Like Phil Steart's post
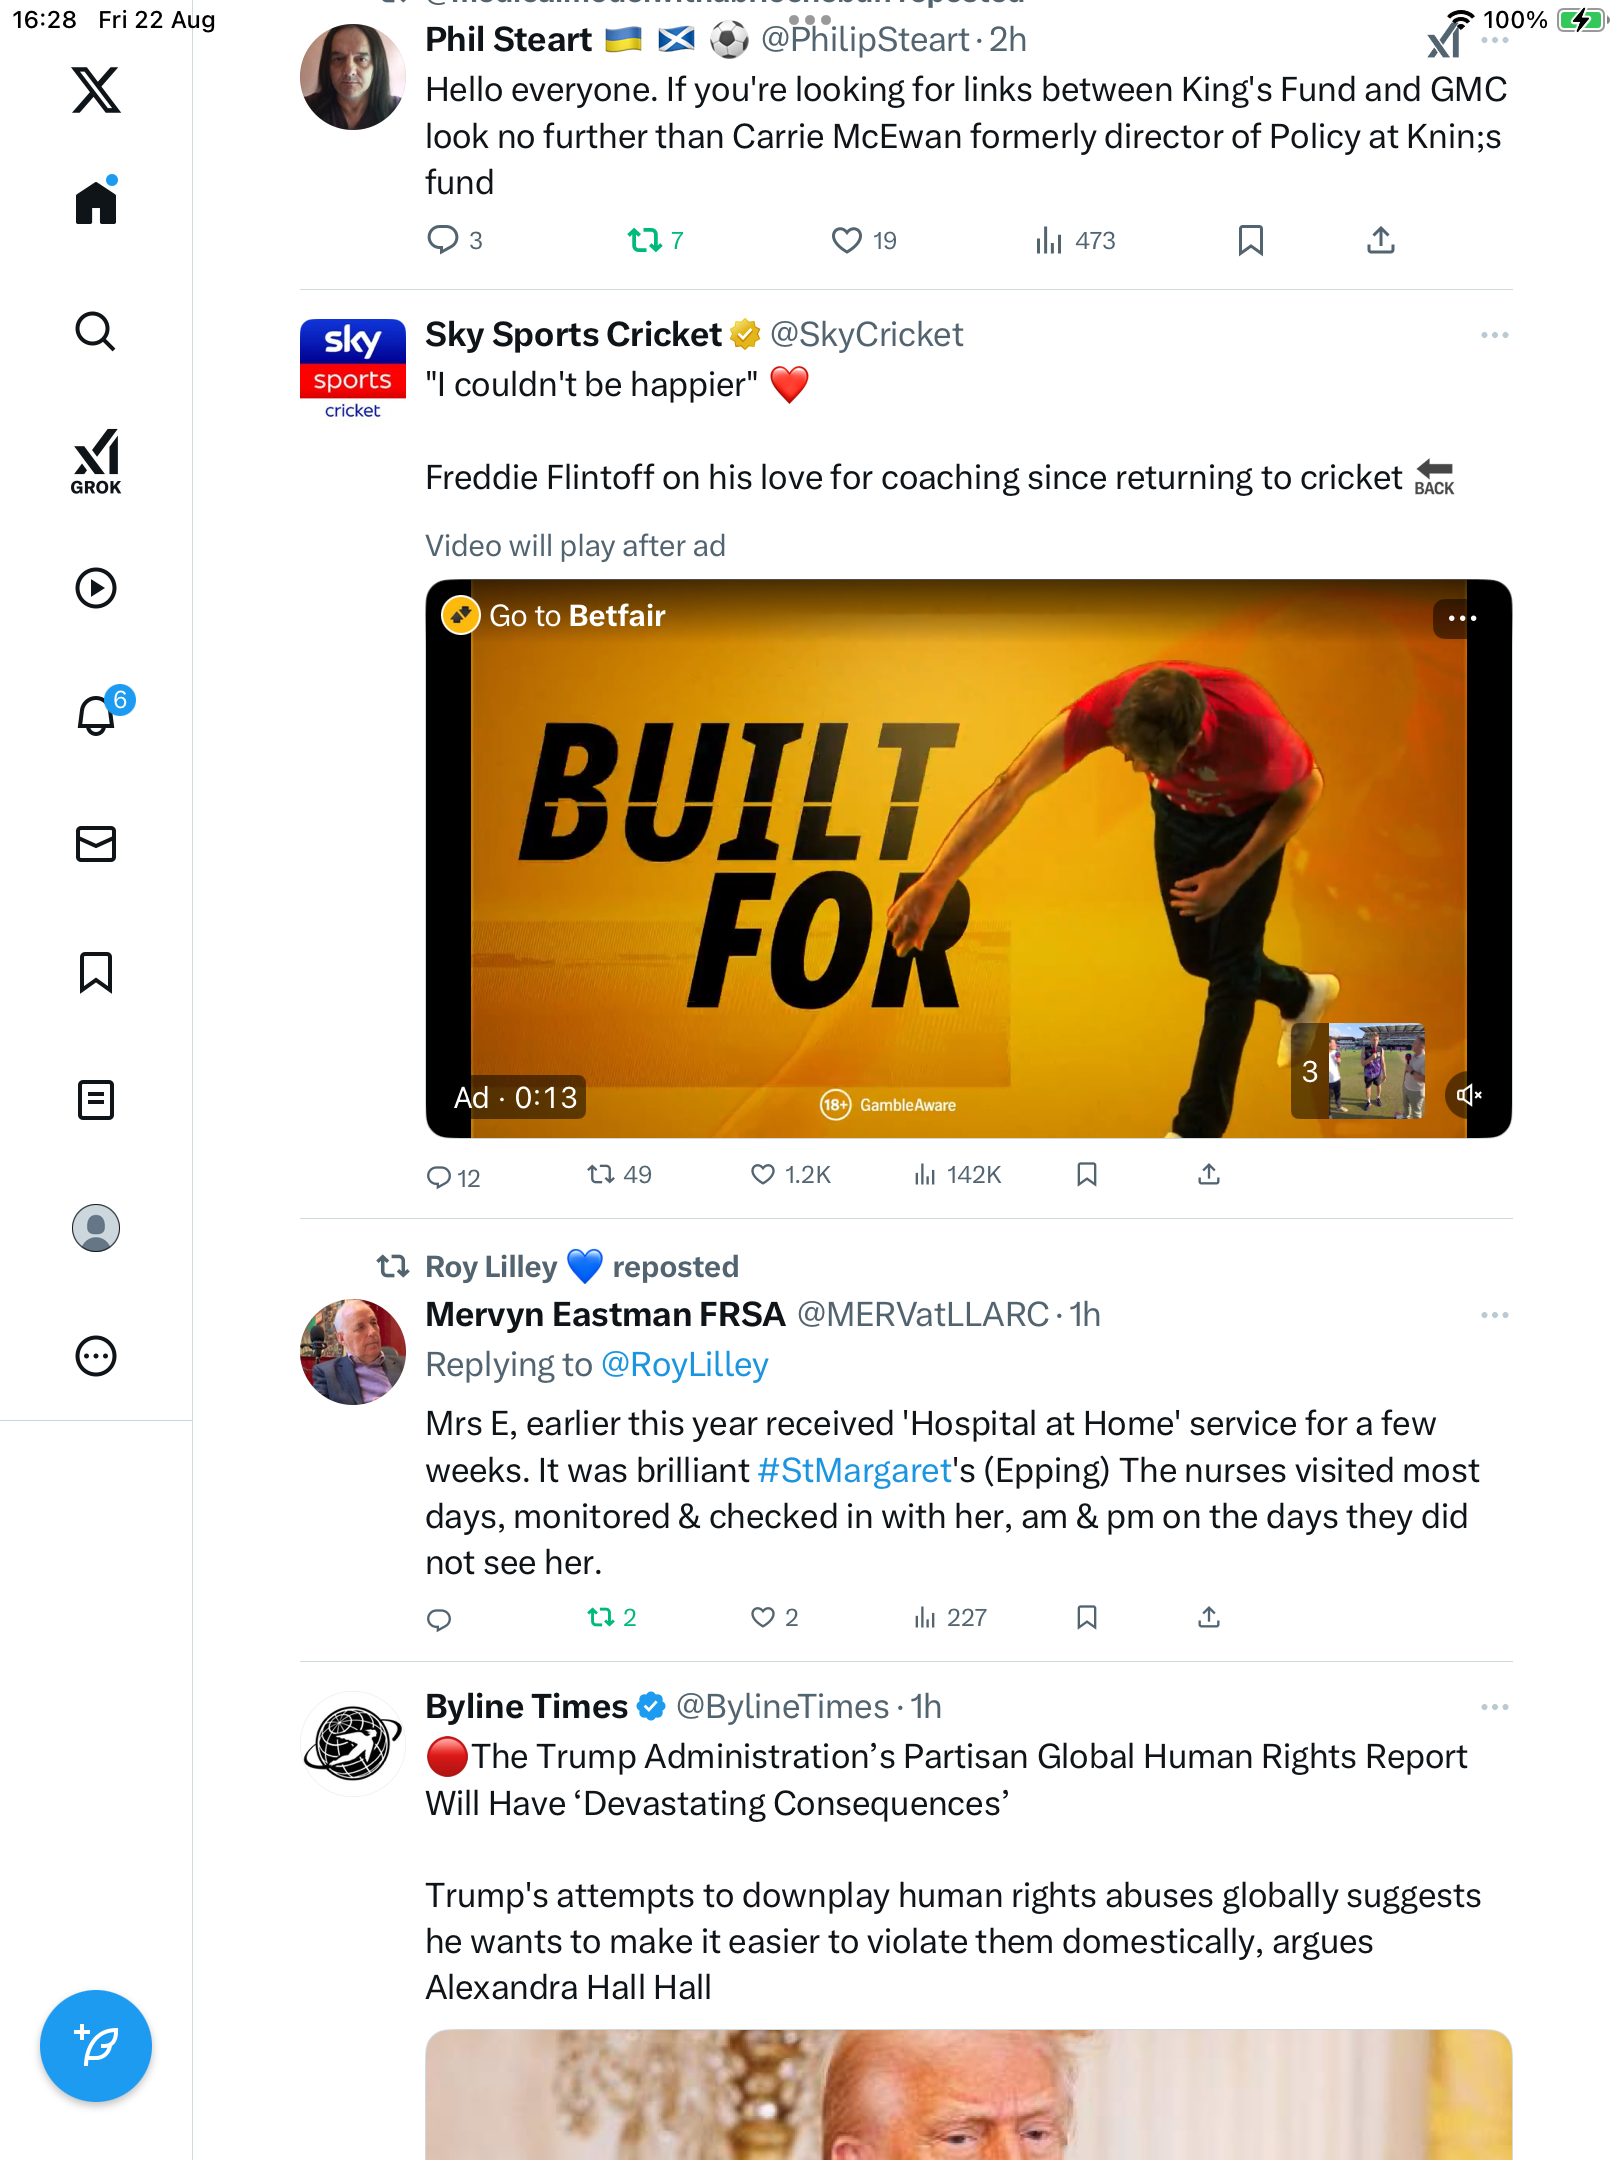The image size is (1620, 2160). click(x=847, y=240)
